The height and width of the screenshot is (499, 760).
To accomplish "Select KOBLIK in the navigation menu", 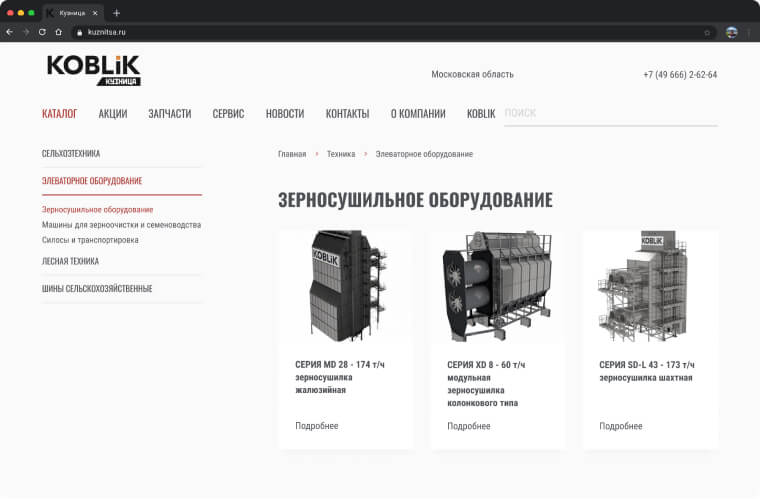I will 481,114.
